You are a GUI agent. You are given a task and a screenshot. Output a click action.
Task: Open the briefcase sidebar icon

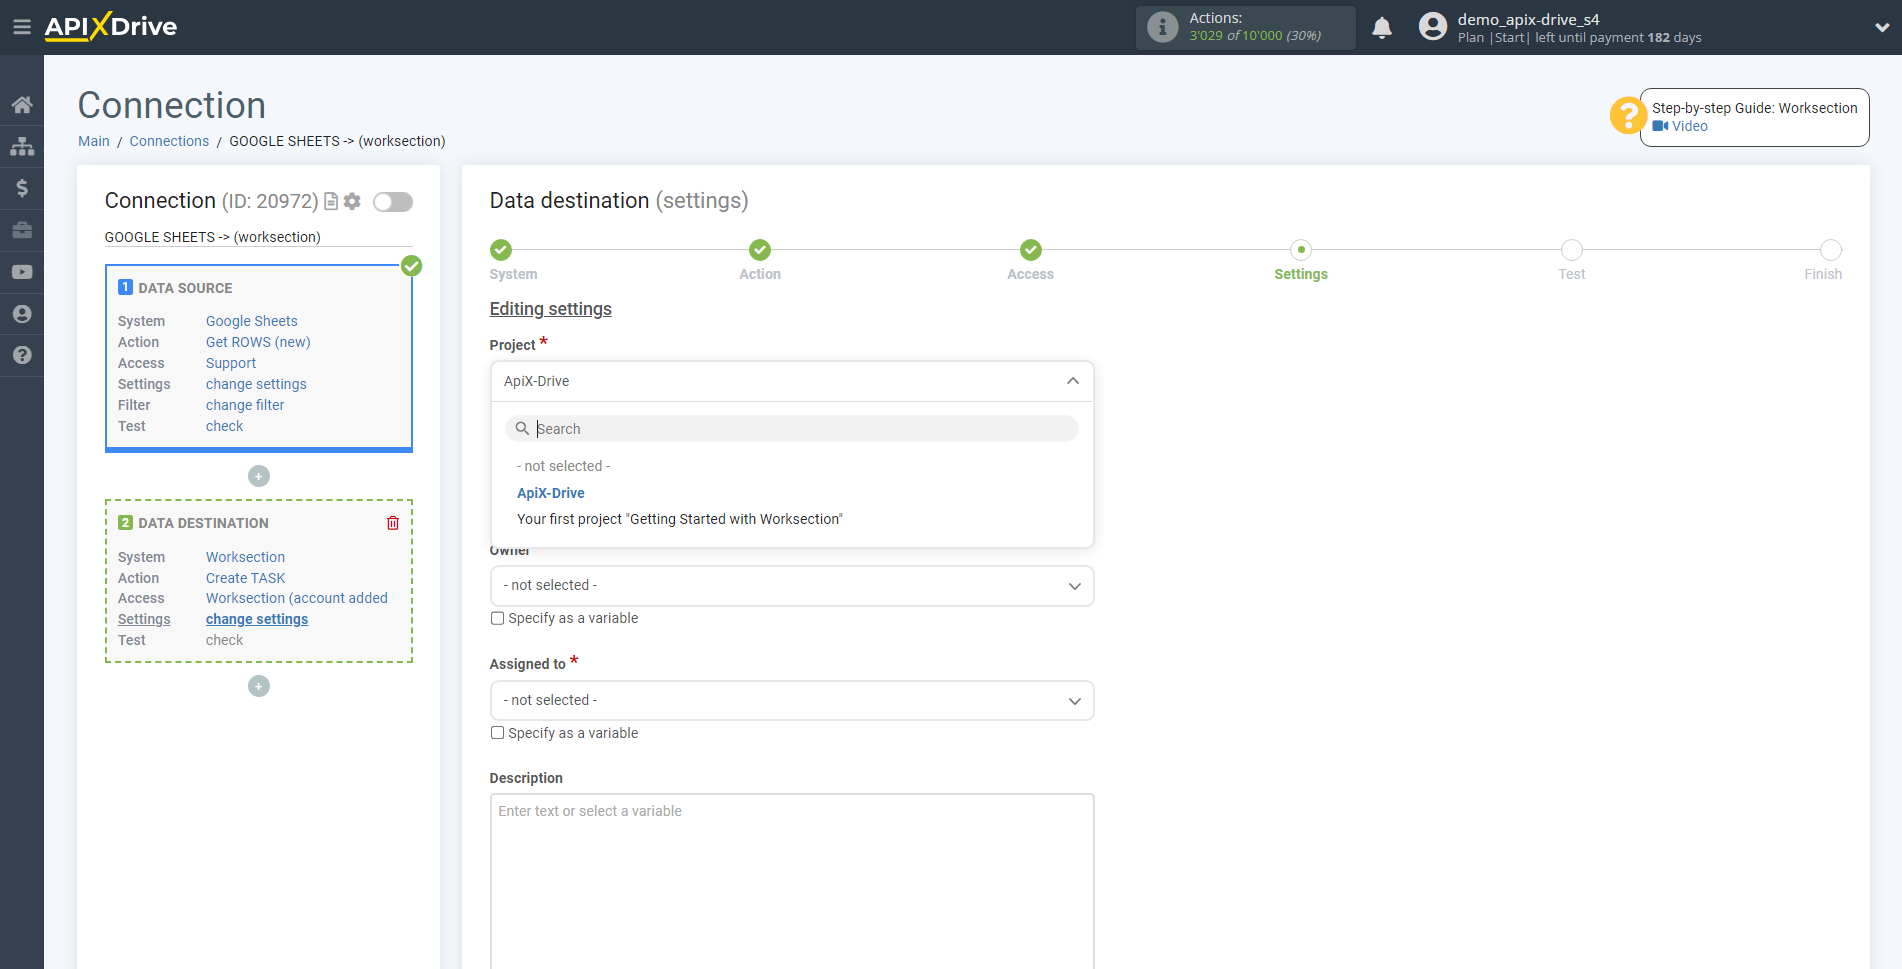[x=22, y=230]
